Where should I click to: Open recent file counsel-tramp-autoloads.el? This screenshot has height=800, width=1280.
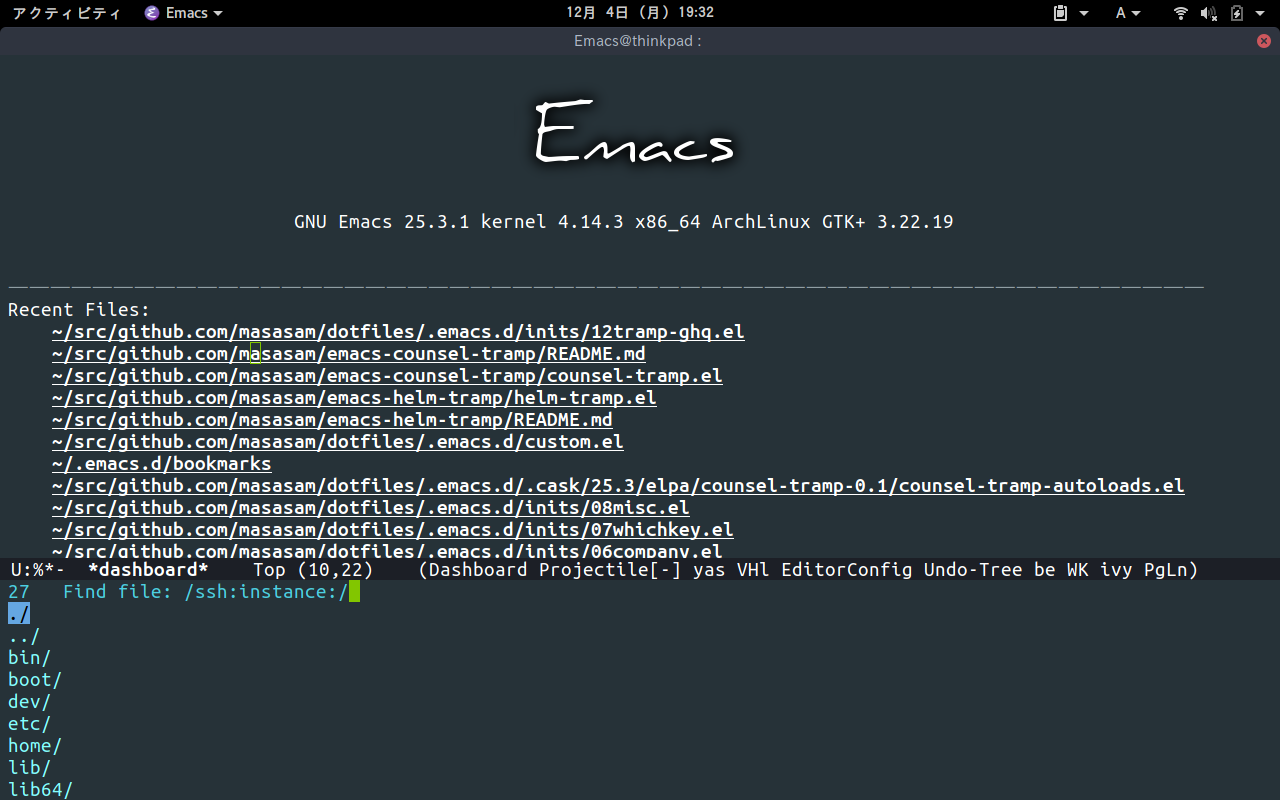(x=618, y=486)
